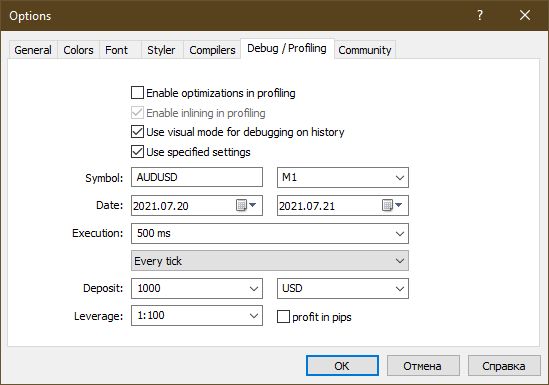549x385 pixels.
Task: Close the Options dialog
Action: 525,15
